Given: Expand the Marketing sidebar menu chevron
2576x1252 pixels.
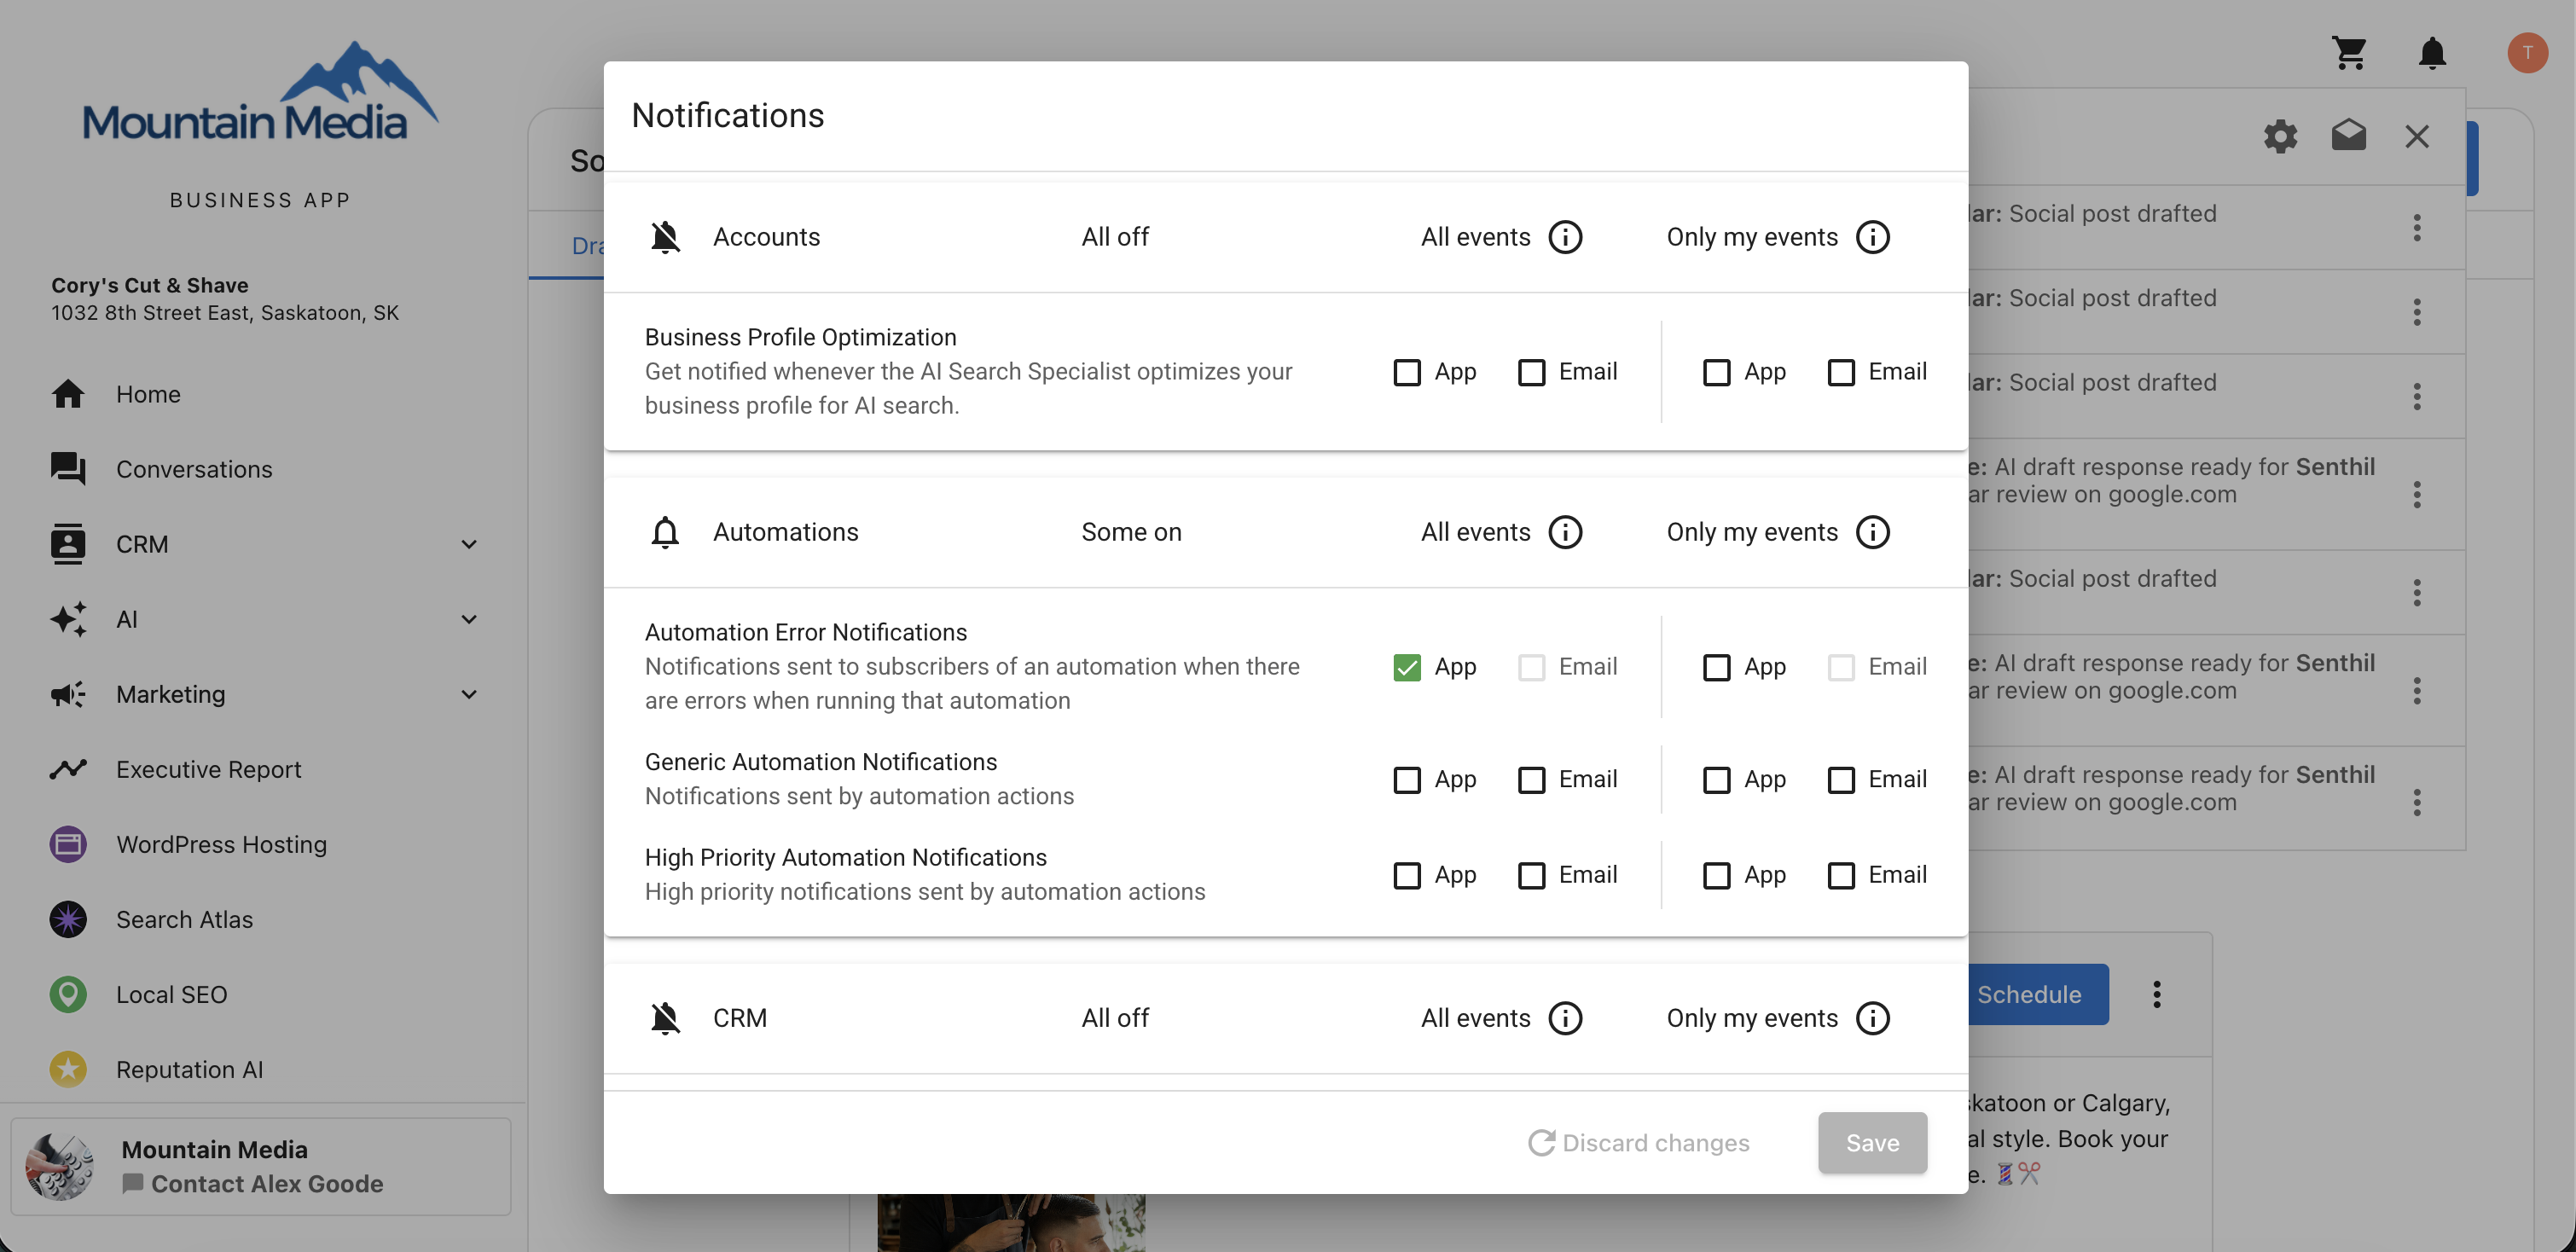Looking at the screenshot, I should coord(469,694).
